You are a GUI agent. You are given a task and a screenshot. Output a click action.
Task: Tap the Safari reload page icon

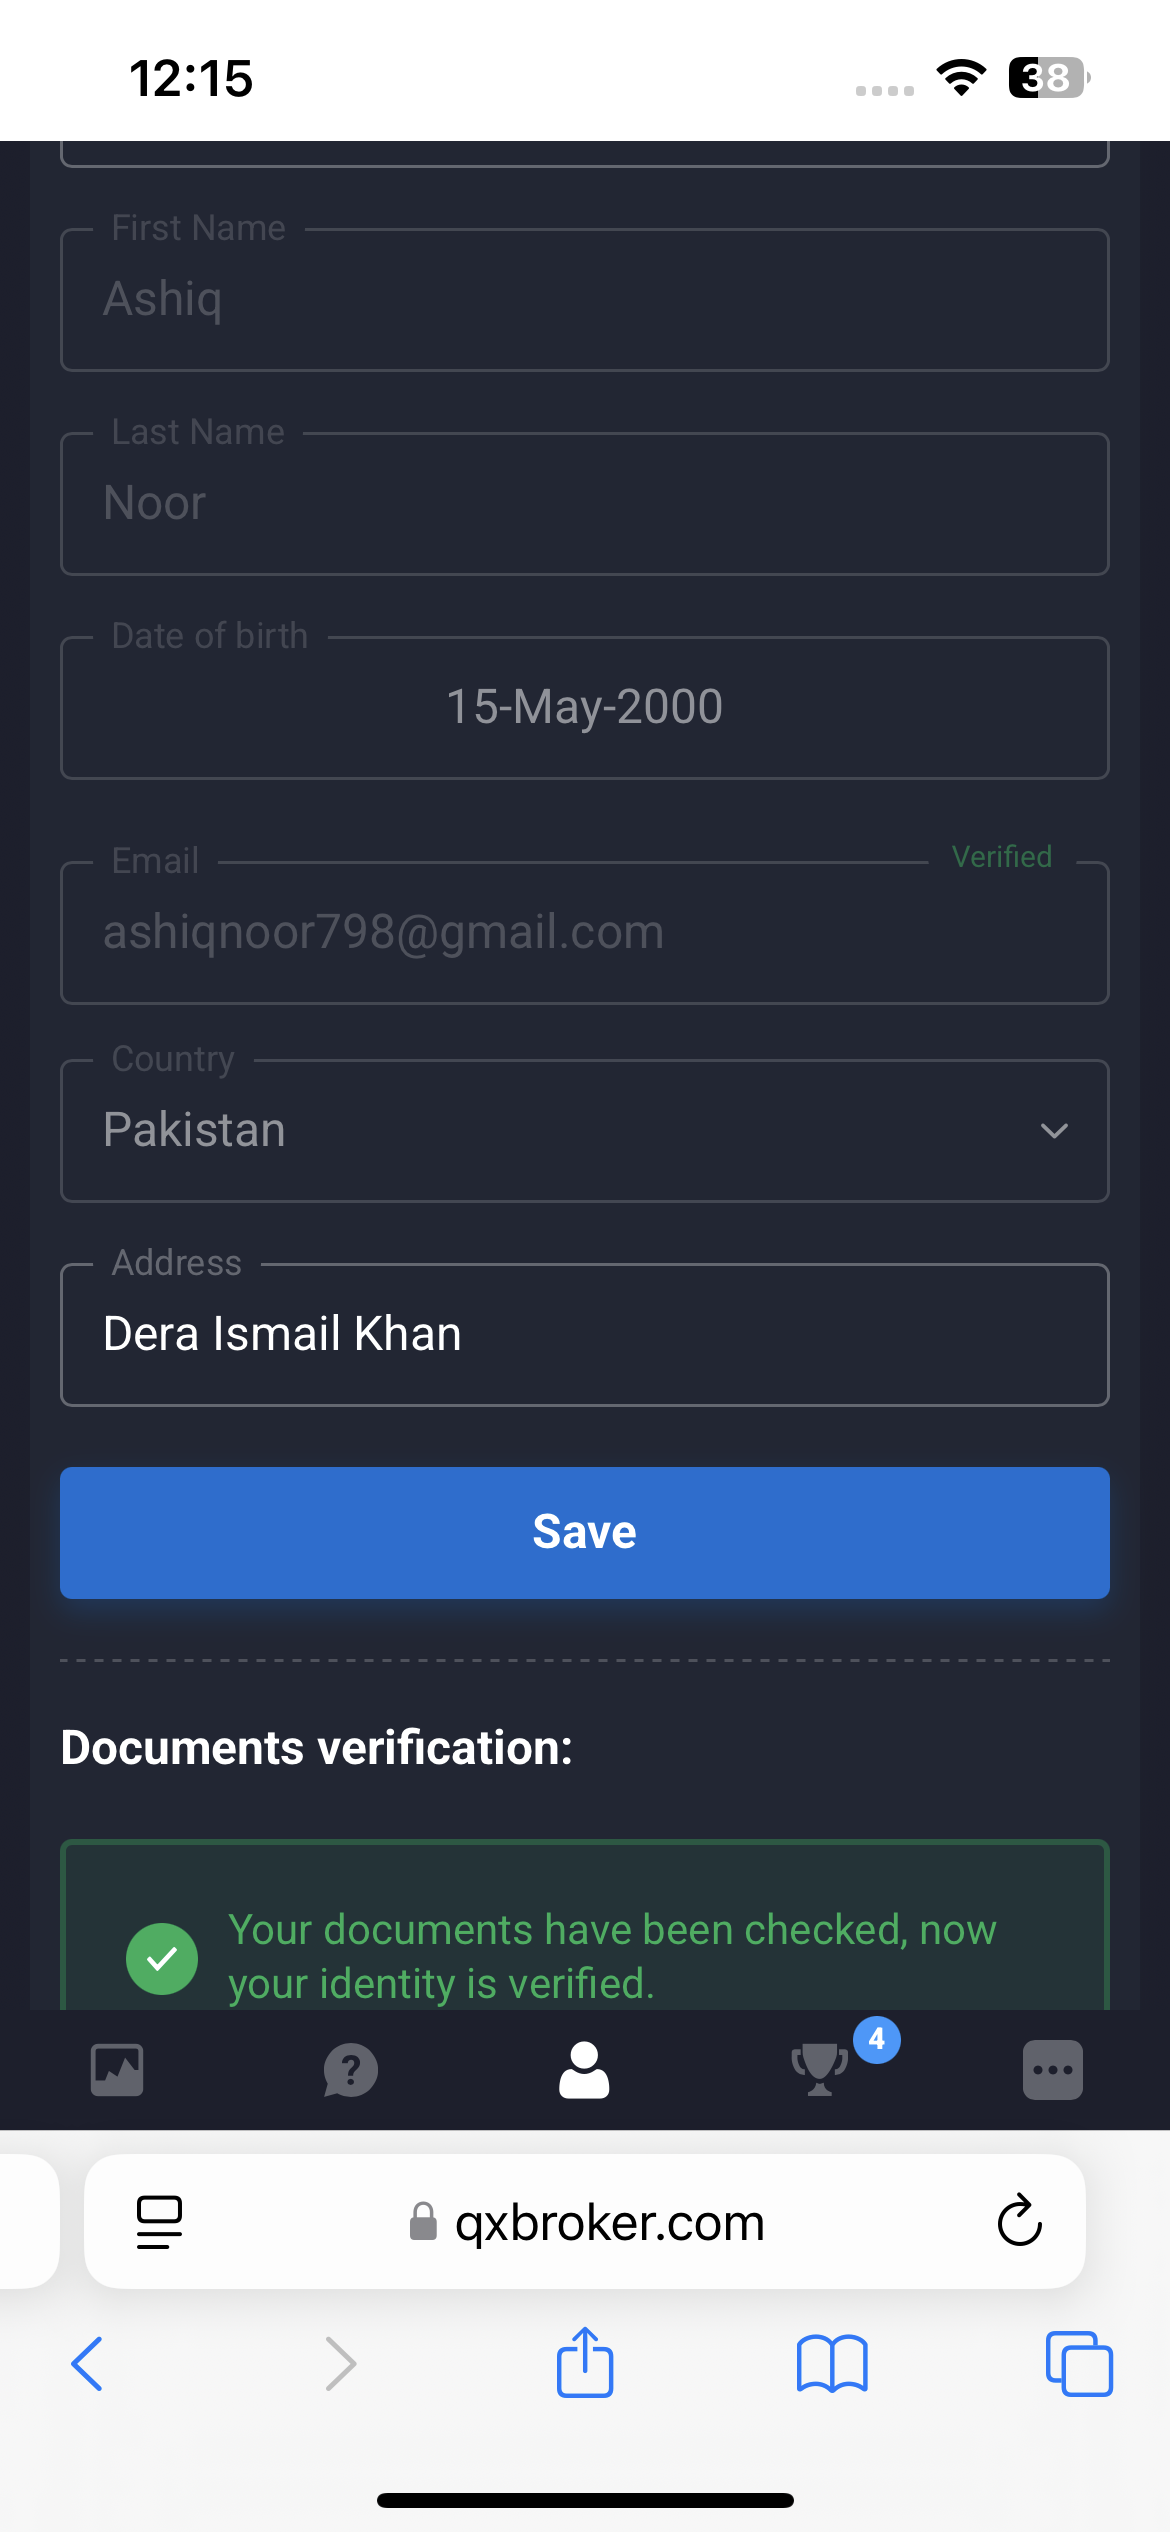(x=1019, y=2221)
